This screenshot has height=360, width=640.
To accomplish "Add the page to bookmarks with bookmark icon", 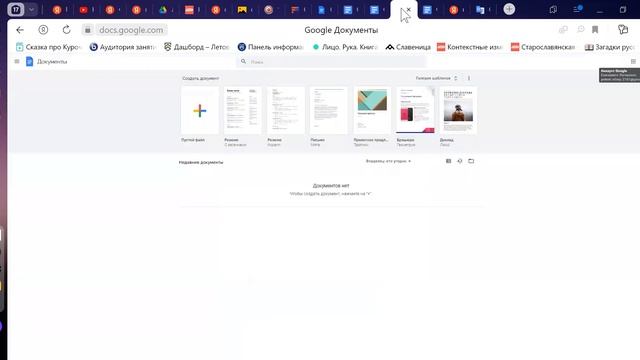I will [x=595, y=29].
